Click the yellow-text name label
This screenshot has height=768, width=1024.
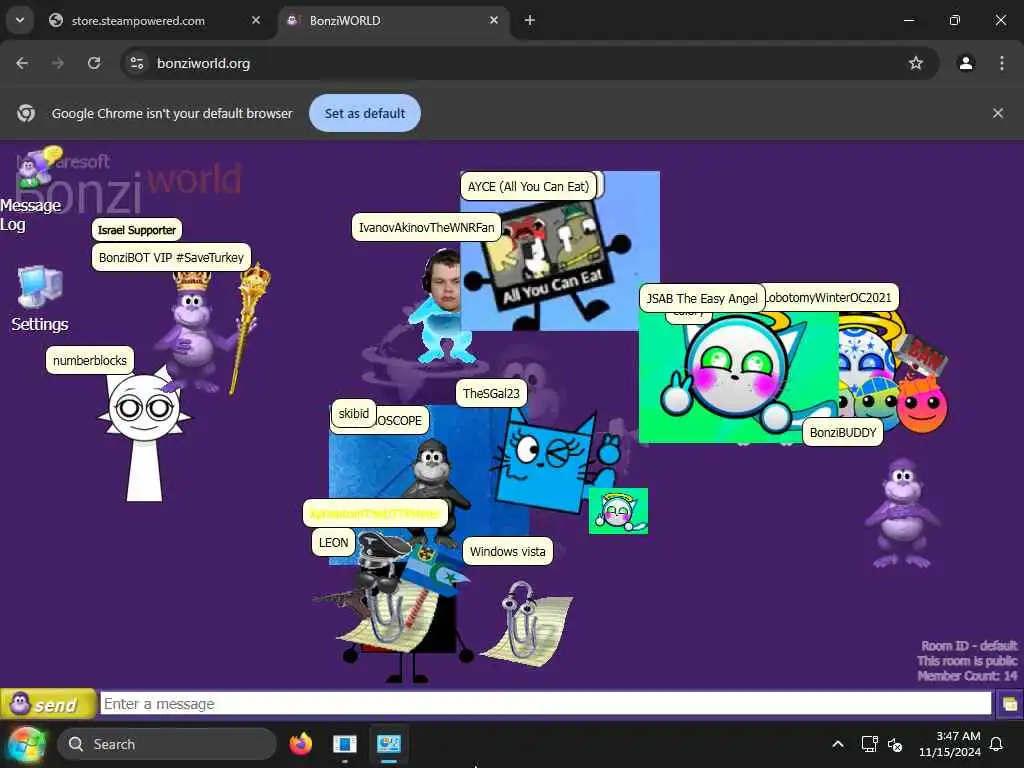click(x=375, y=513)
